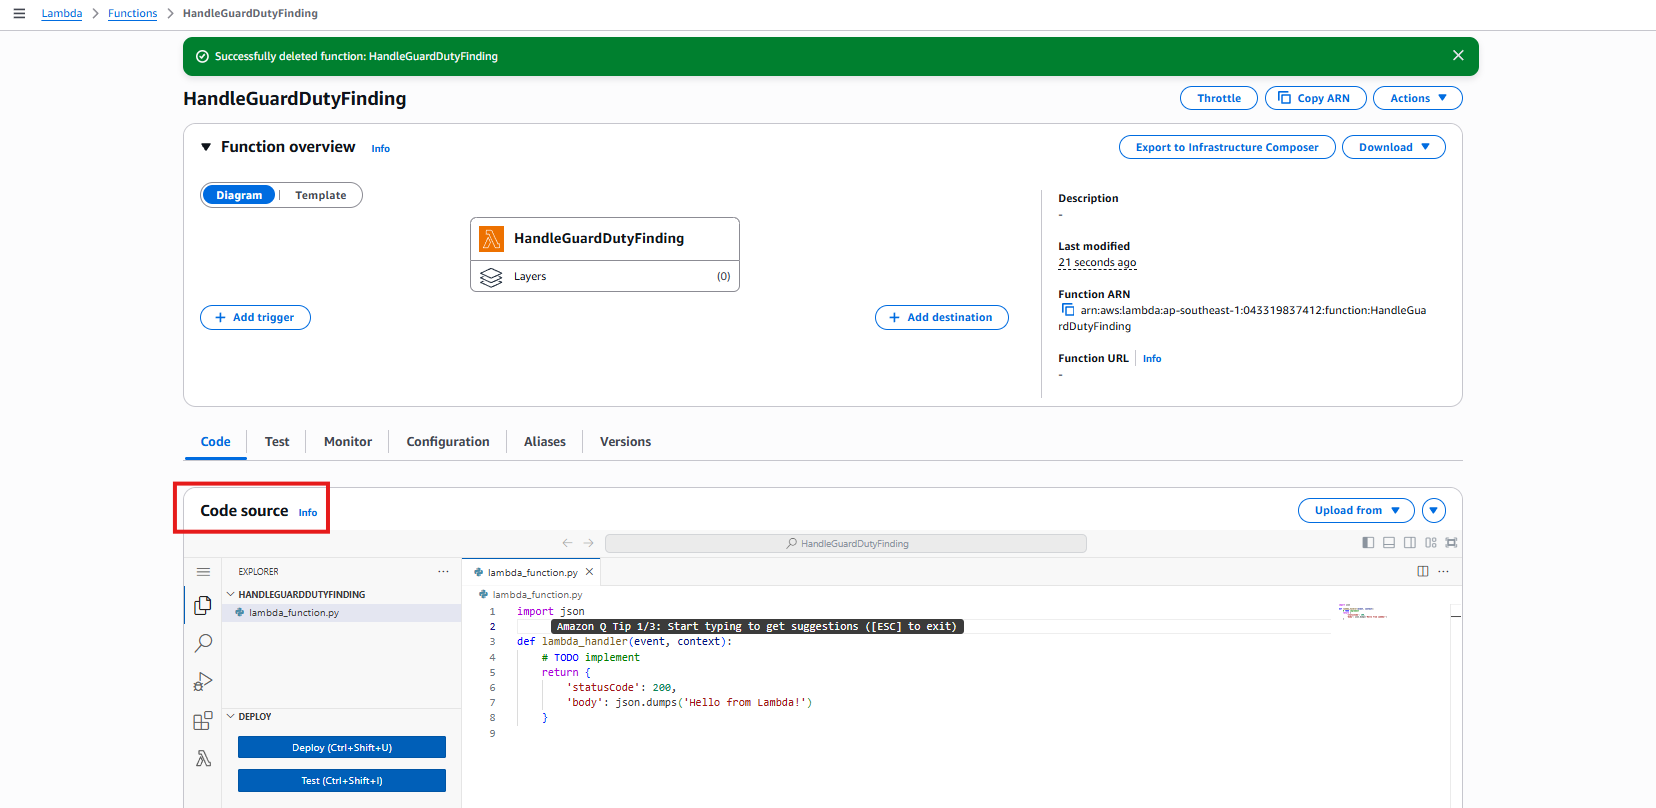
Task: Open the Code tab
Action: tap(216, 442)
